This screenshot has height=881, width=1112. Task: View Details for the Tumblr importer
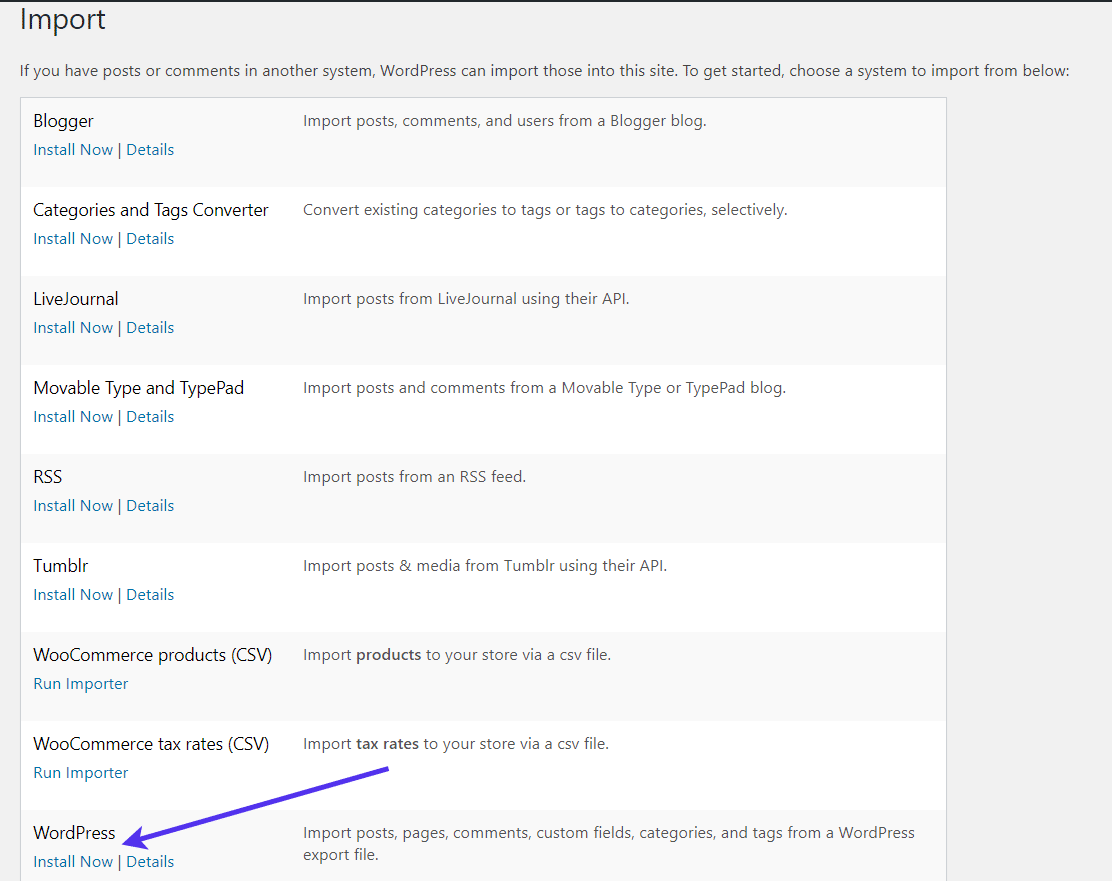coord(150,594)
